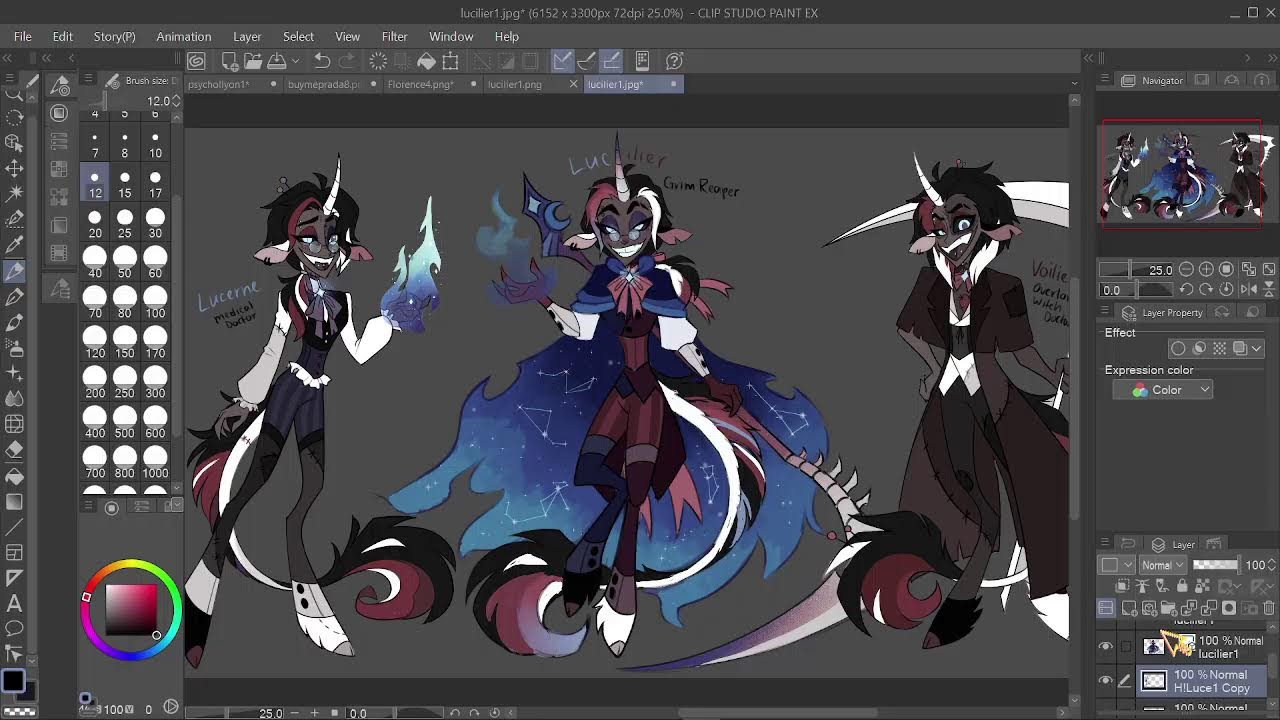
Task: Toggle Clip to Layer Below
Action: [x=1122, y=586]
